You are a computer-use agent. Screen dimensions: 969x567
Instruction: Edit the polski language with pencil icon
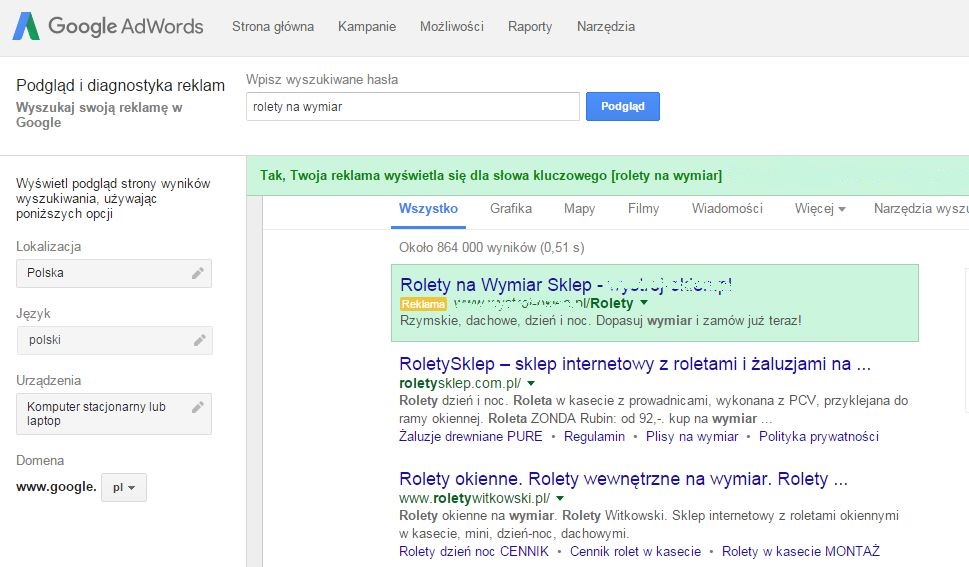(x=199, y=340)
